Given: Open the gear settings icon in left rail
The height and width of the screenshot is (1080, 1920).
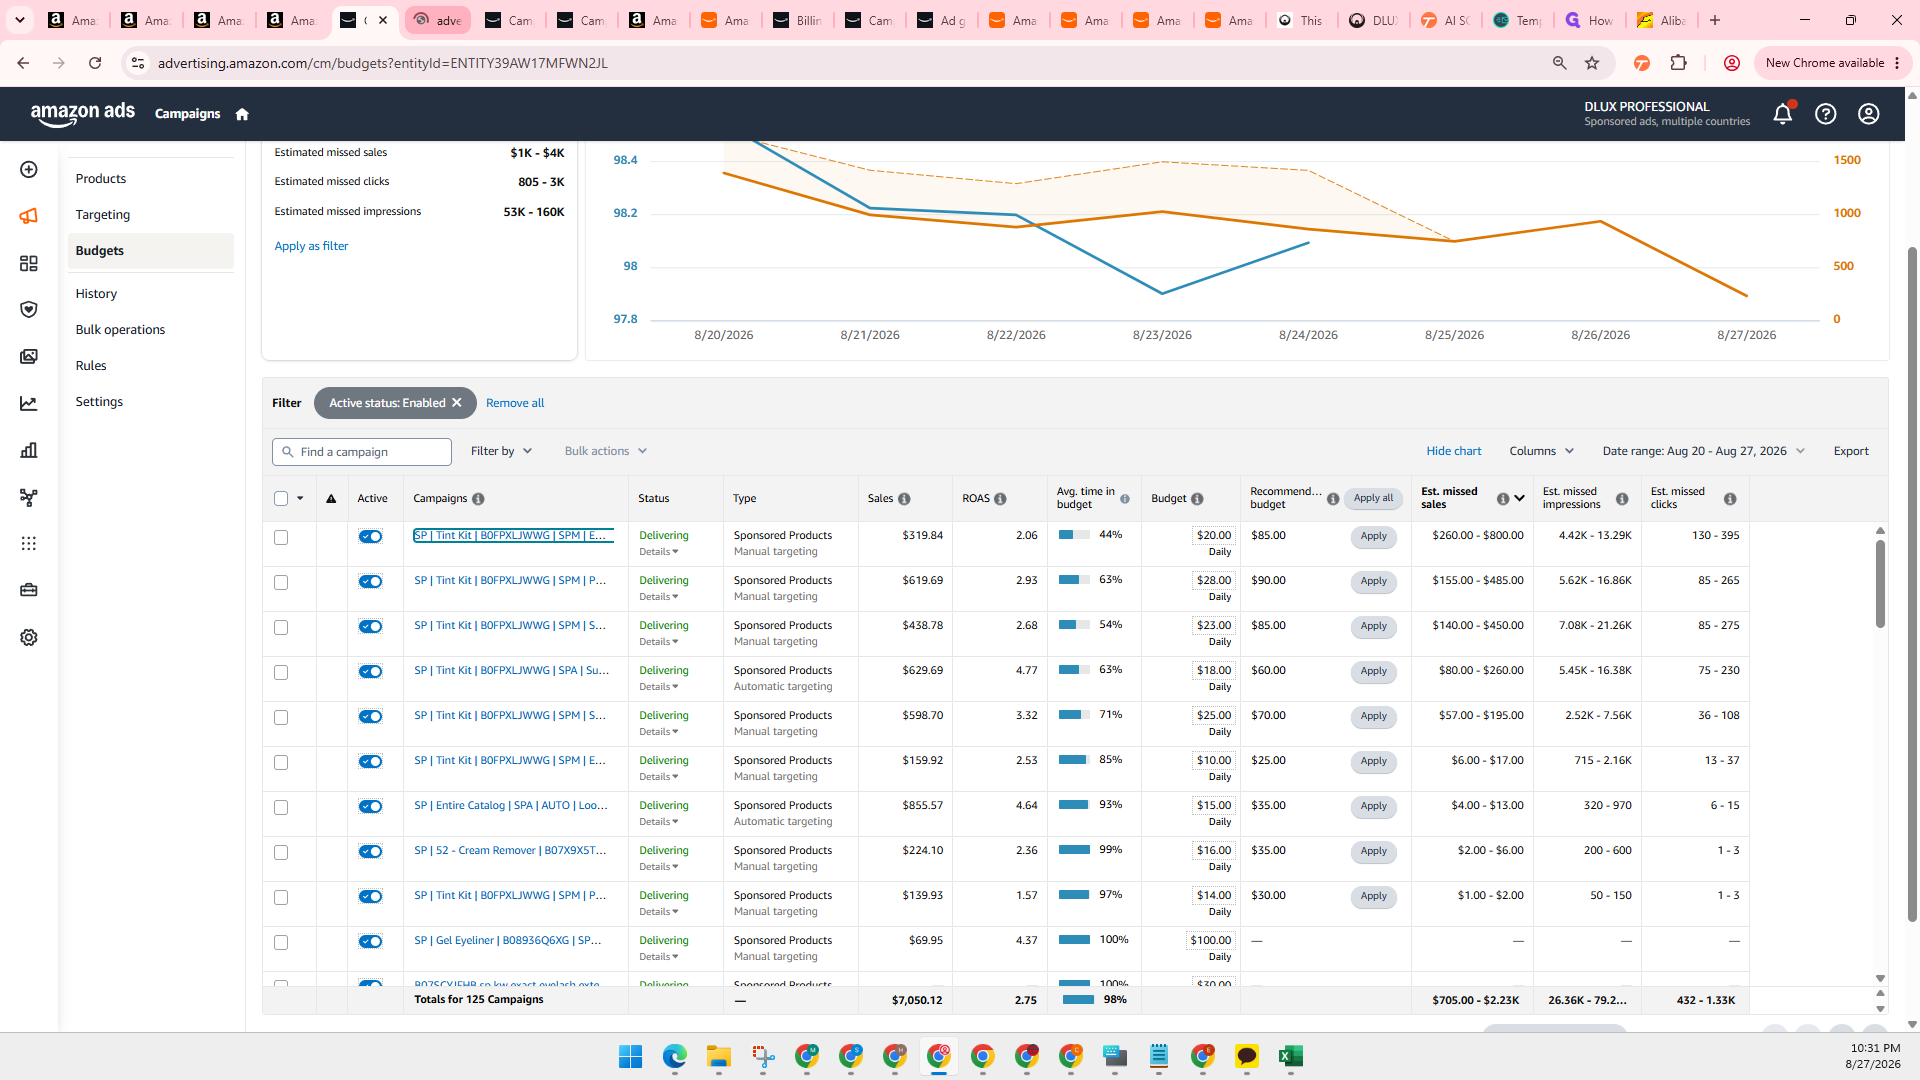Looking at the screenshot, I should 29,638.
